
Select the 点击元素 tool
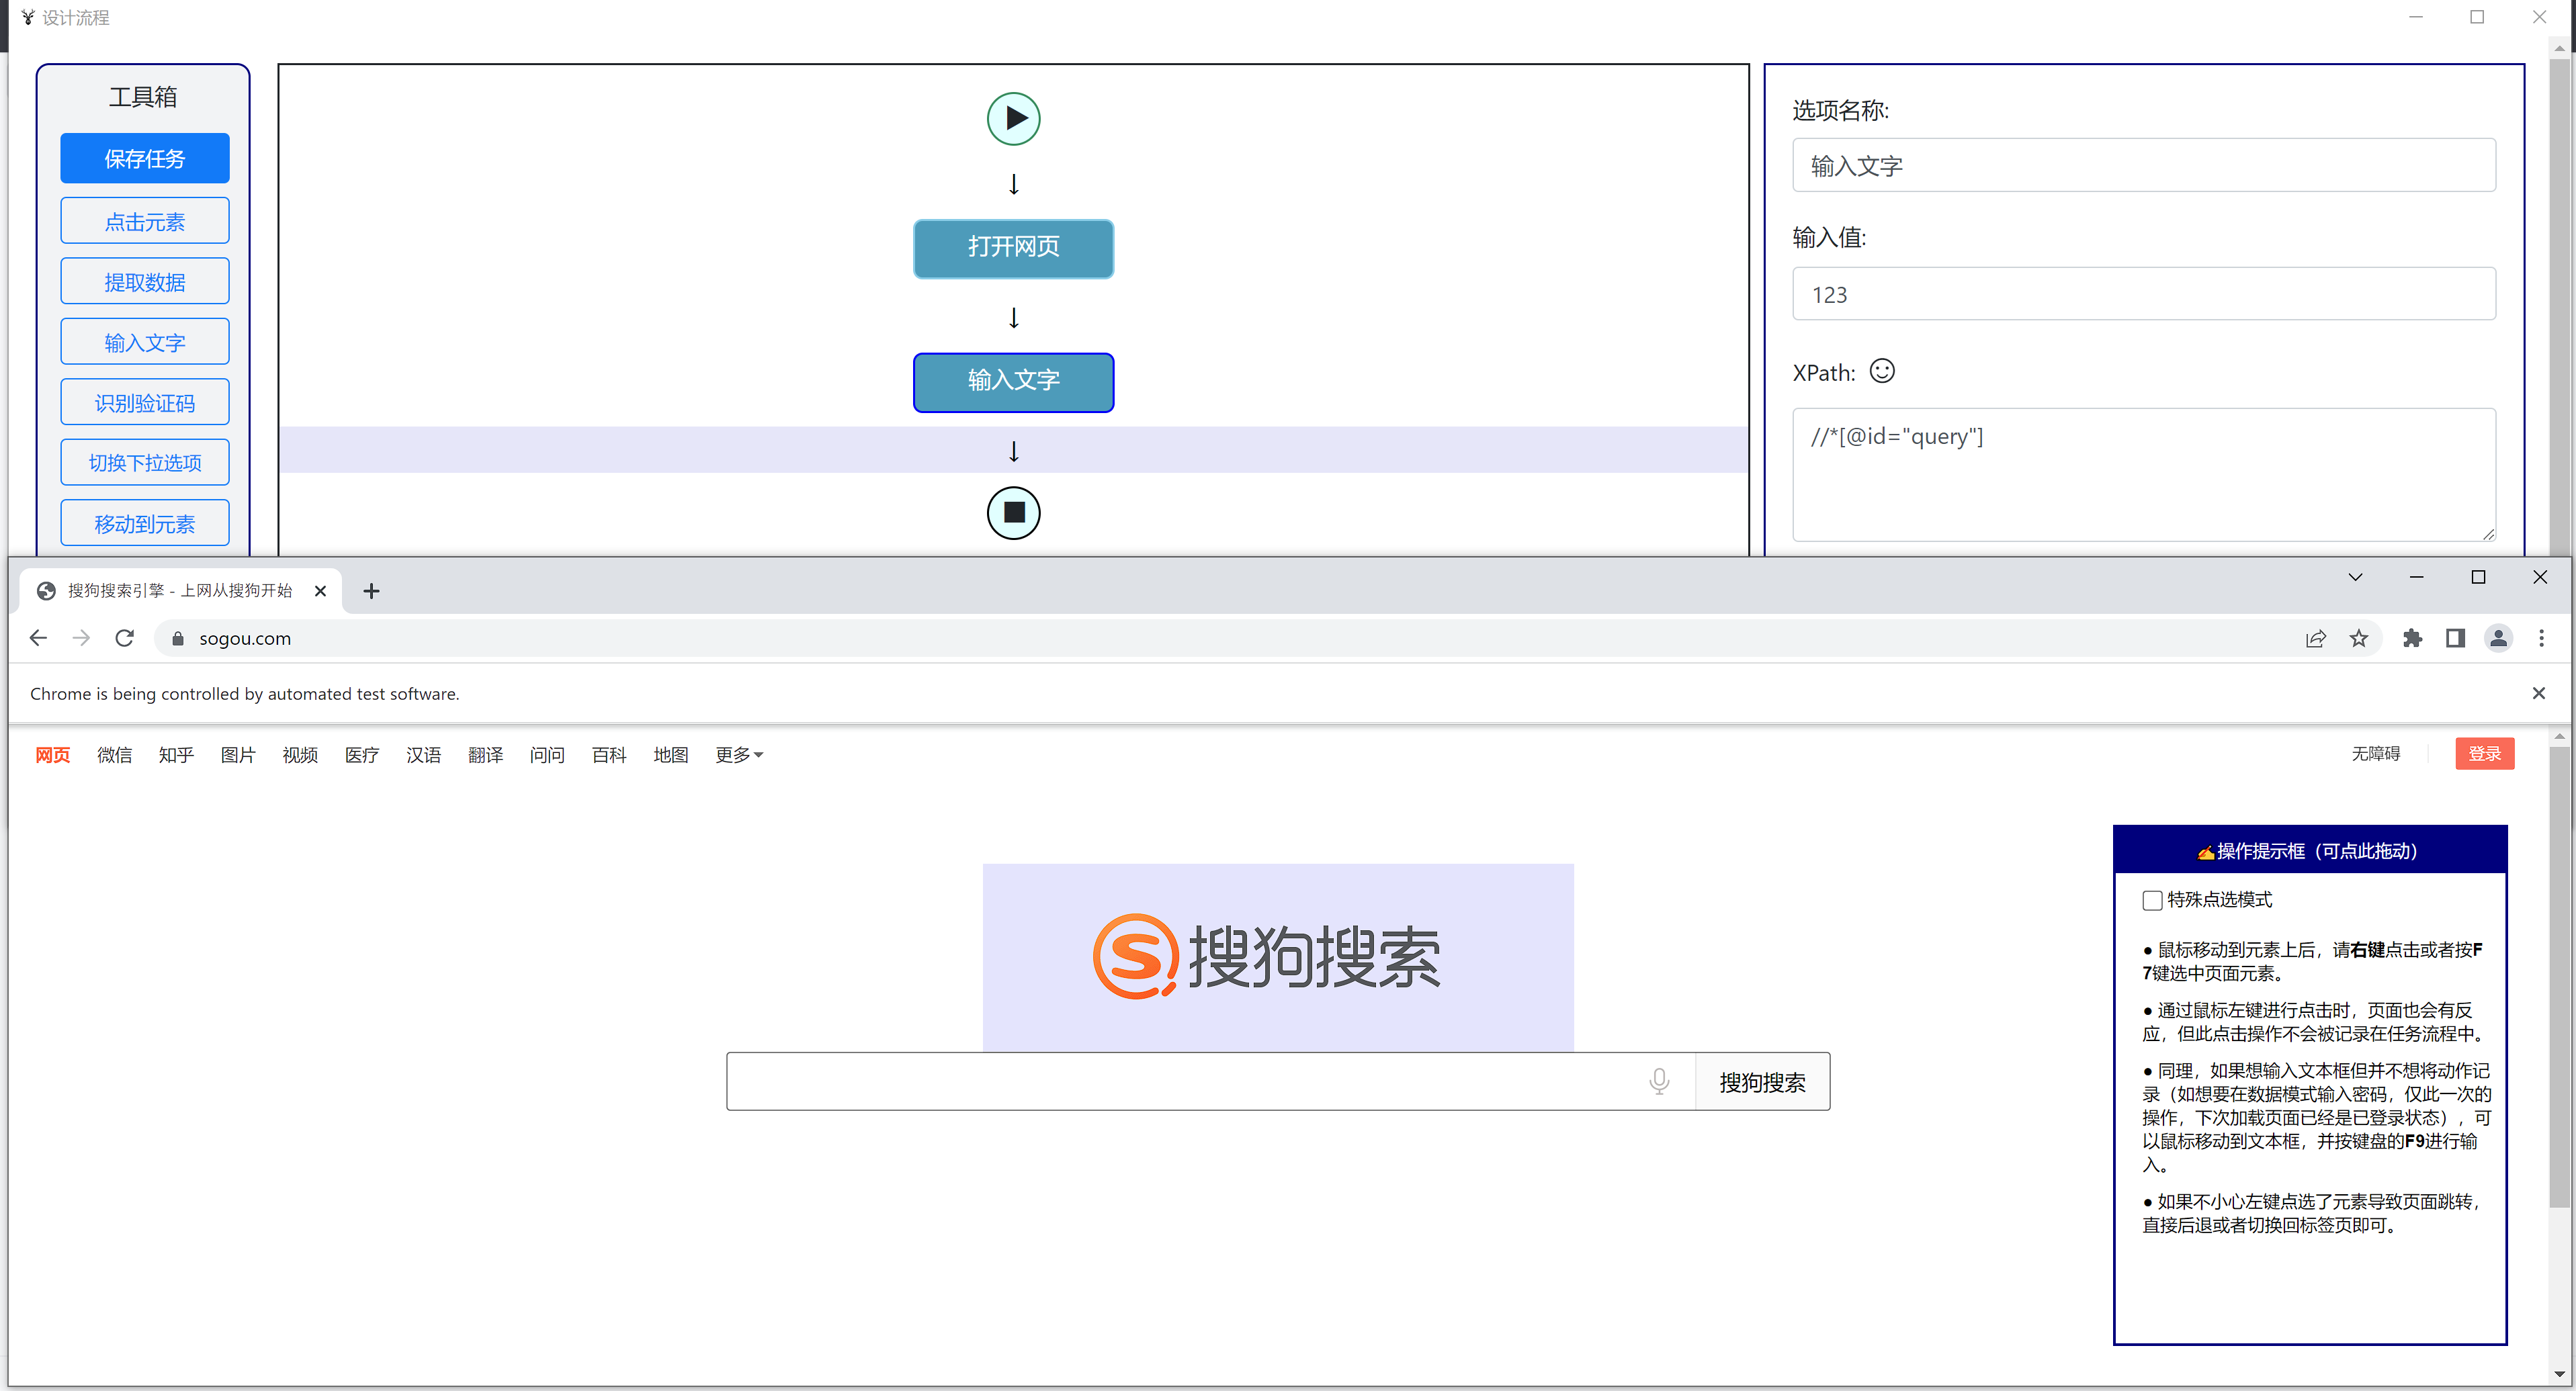point(146,219)
